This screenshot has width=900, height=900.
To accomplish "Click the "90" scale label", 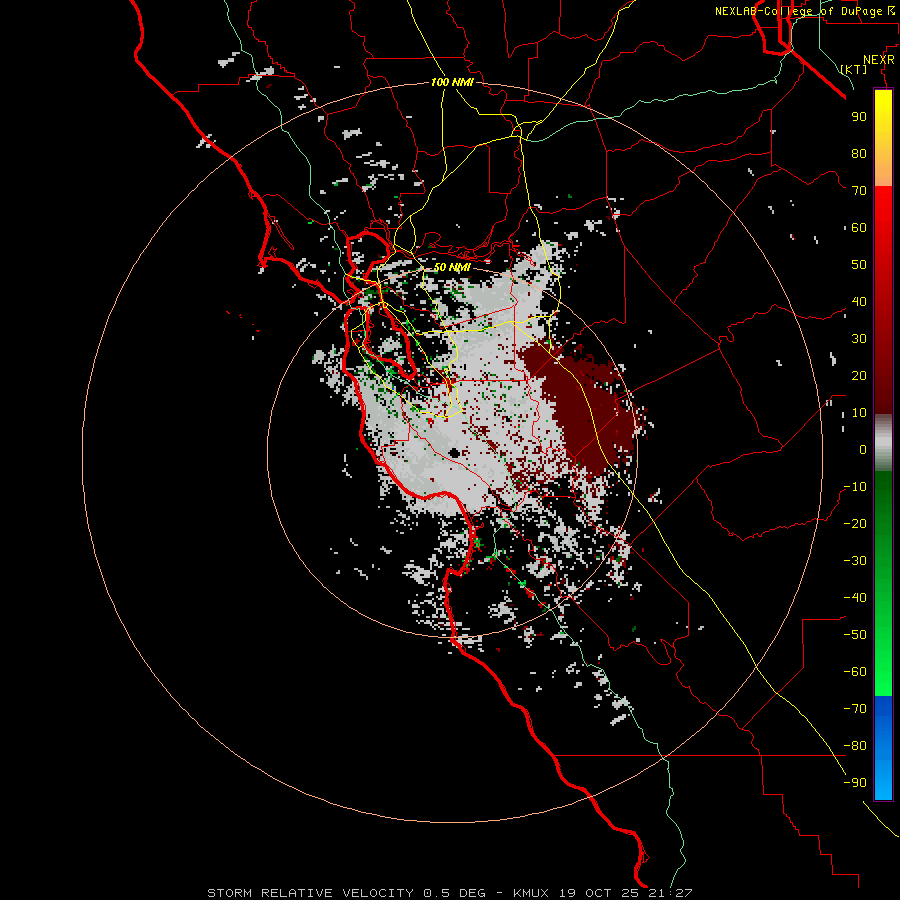I will [x=859, y=117].
